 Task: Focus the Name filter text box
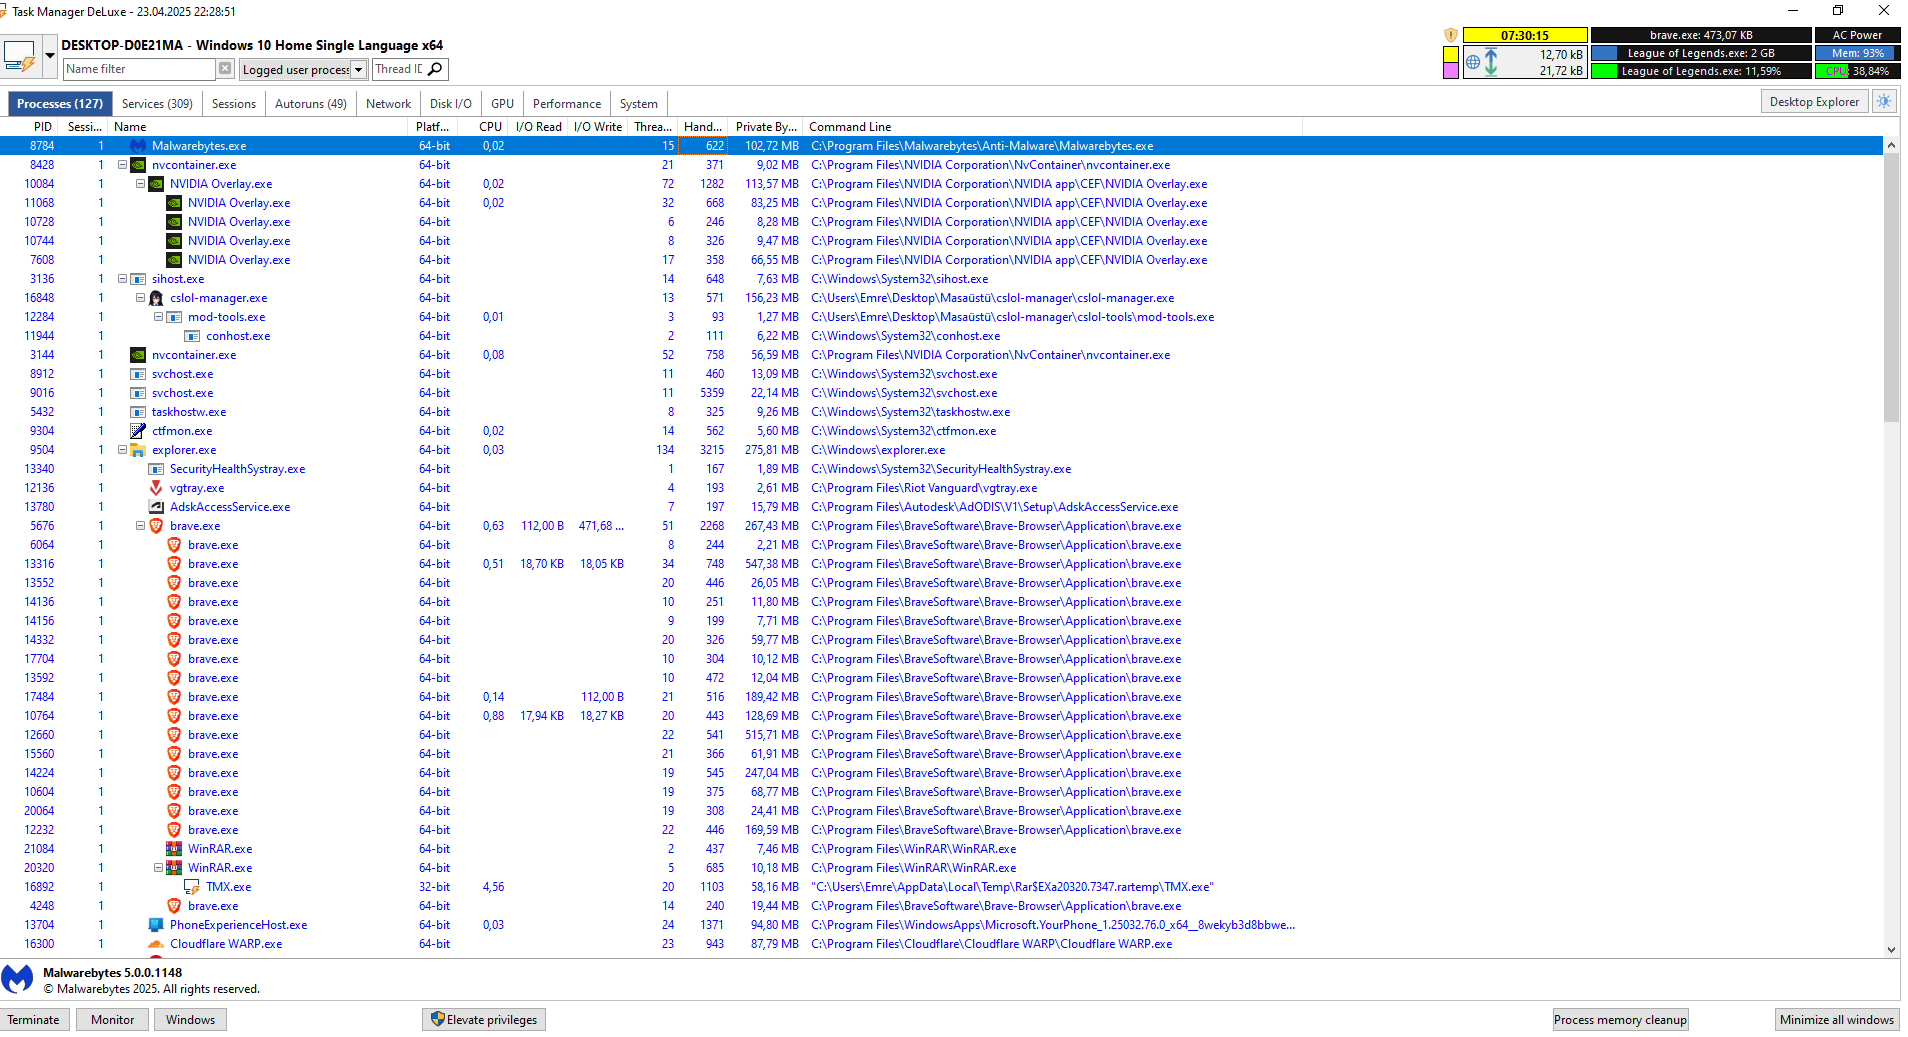tap(139, 69)
